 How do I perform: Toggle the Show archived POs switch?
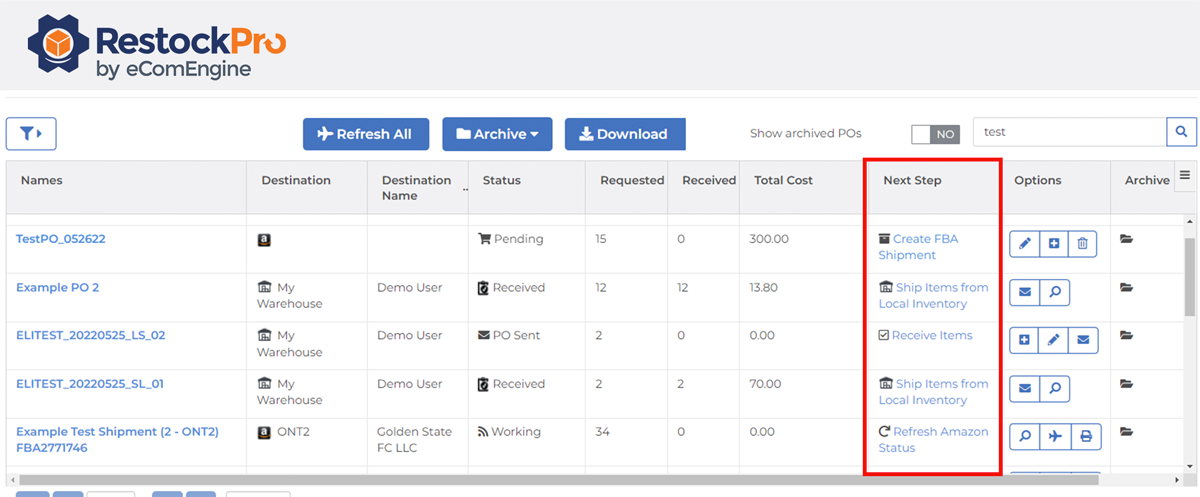click(934, 134)
